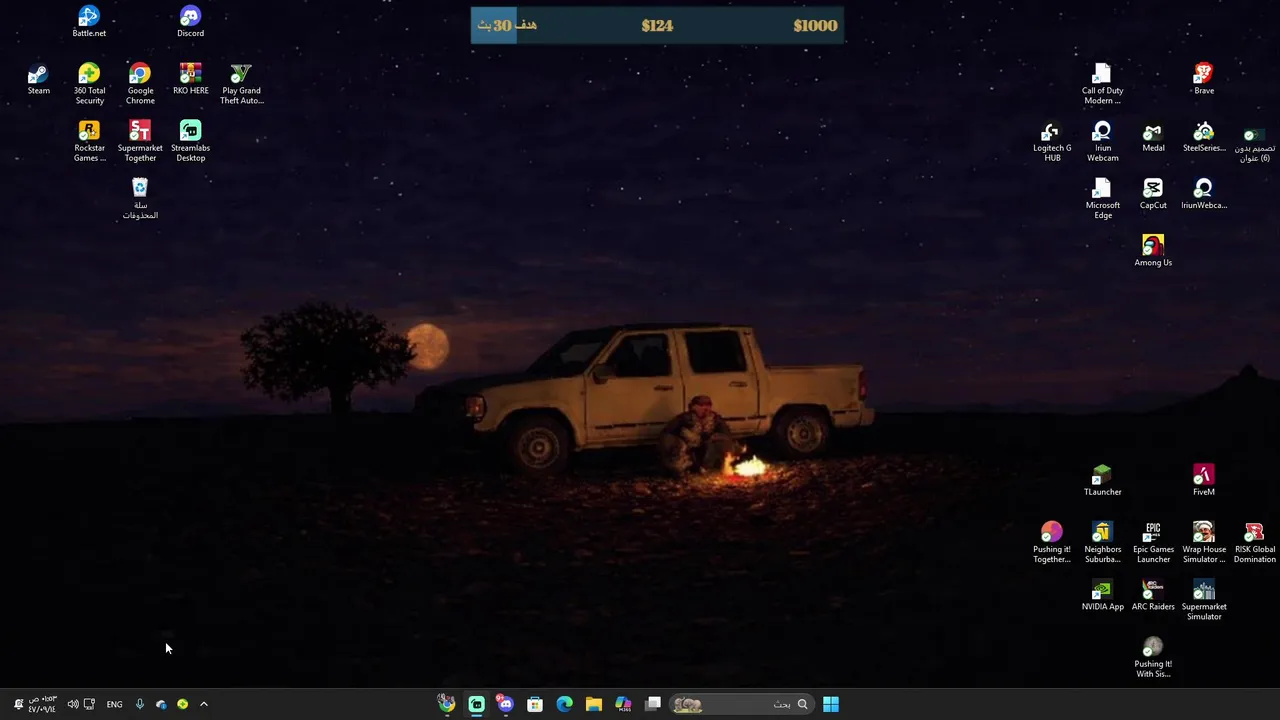Select Logitech G HUB icon
This screenshot has height=720, width=1280.
[x=1052, y=141]
